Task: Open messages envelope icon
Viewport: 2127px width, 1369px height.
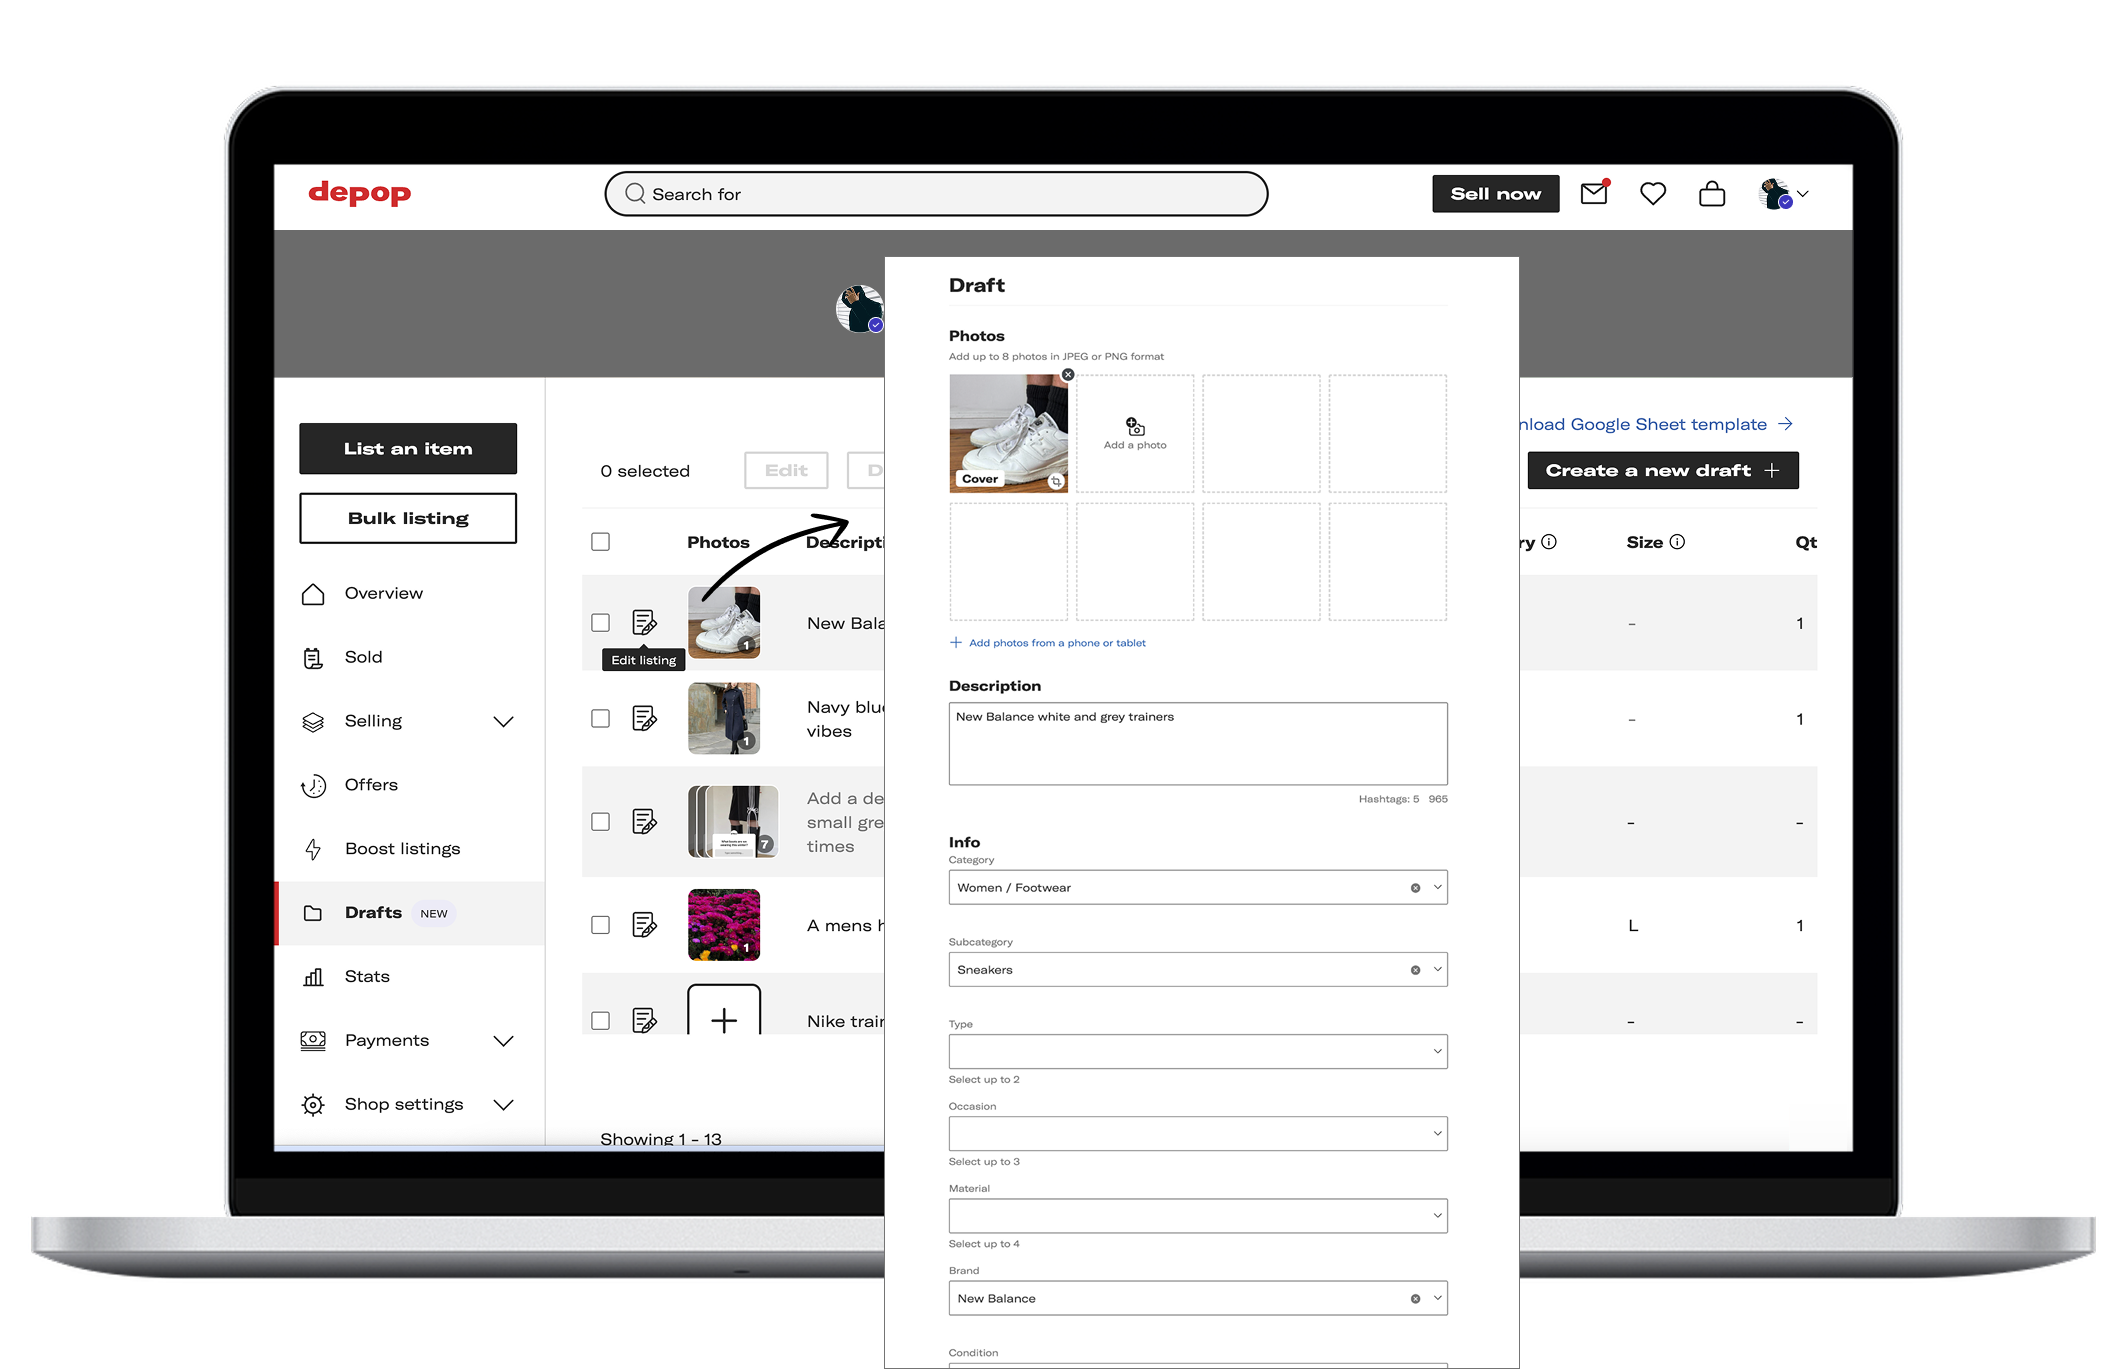Action: [x=1594, y=193]
